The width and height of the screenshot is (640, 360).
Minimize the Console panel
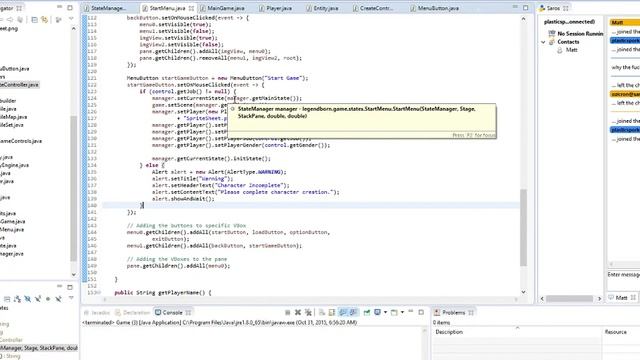point(411,312)
